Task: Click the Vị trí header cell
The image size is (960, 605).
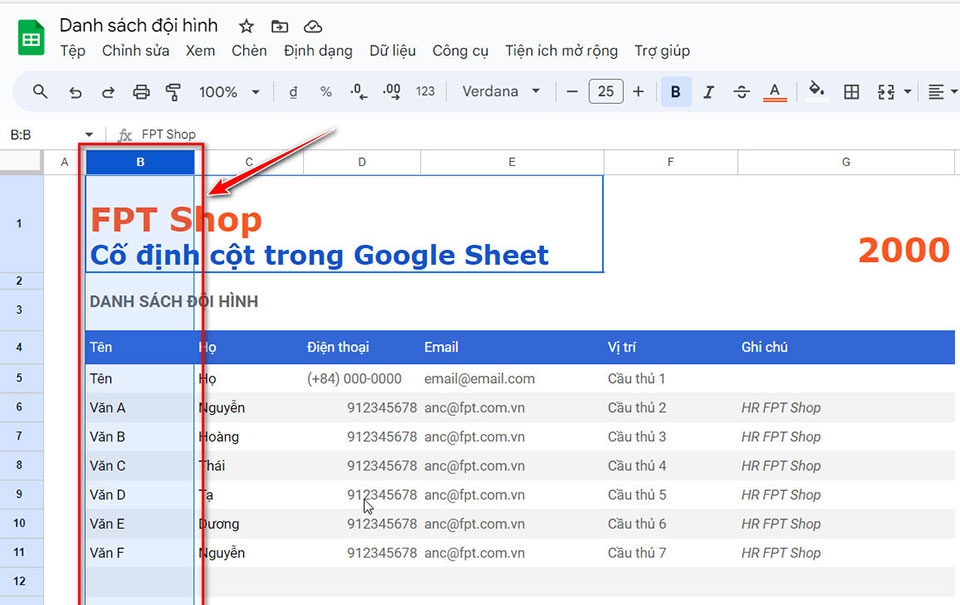Action: [670, 347]
